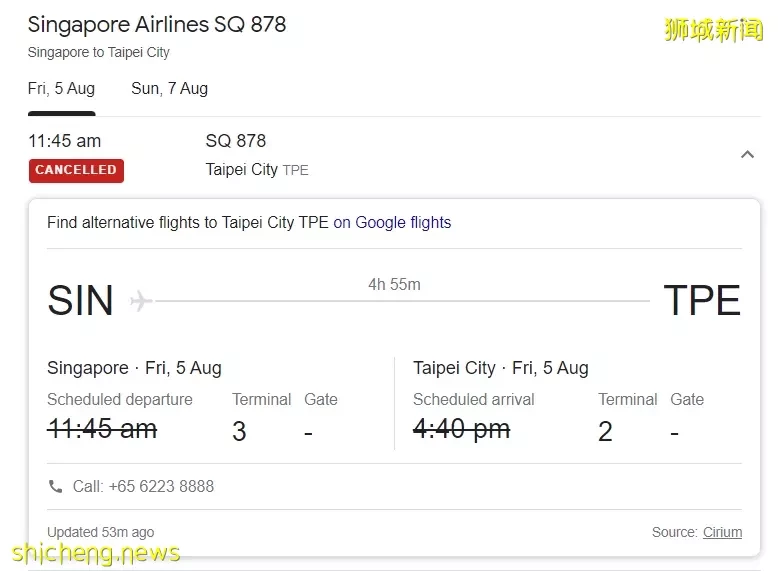The image size is (778, 571).
Task: Switch to the Sun, 7 Aug tab
Action: pyautogui.click(x=169, y=89)
